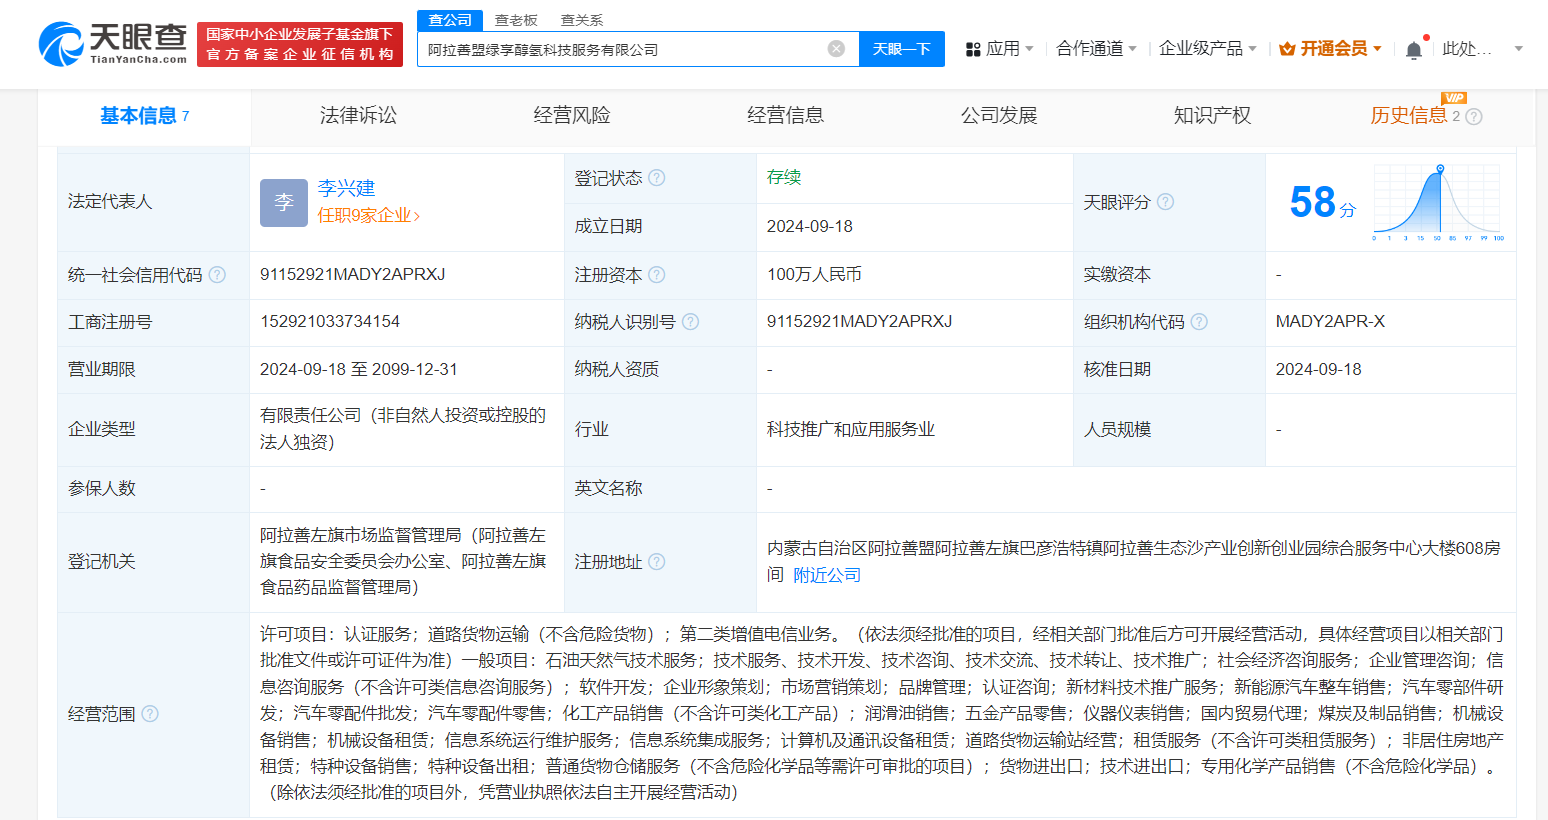This screenshot has width=1548, height=820.
Task: Click help icon beside 组织机构代码
Action: point(1199,322)
